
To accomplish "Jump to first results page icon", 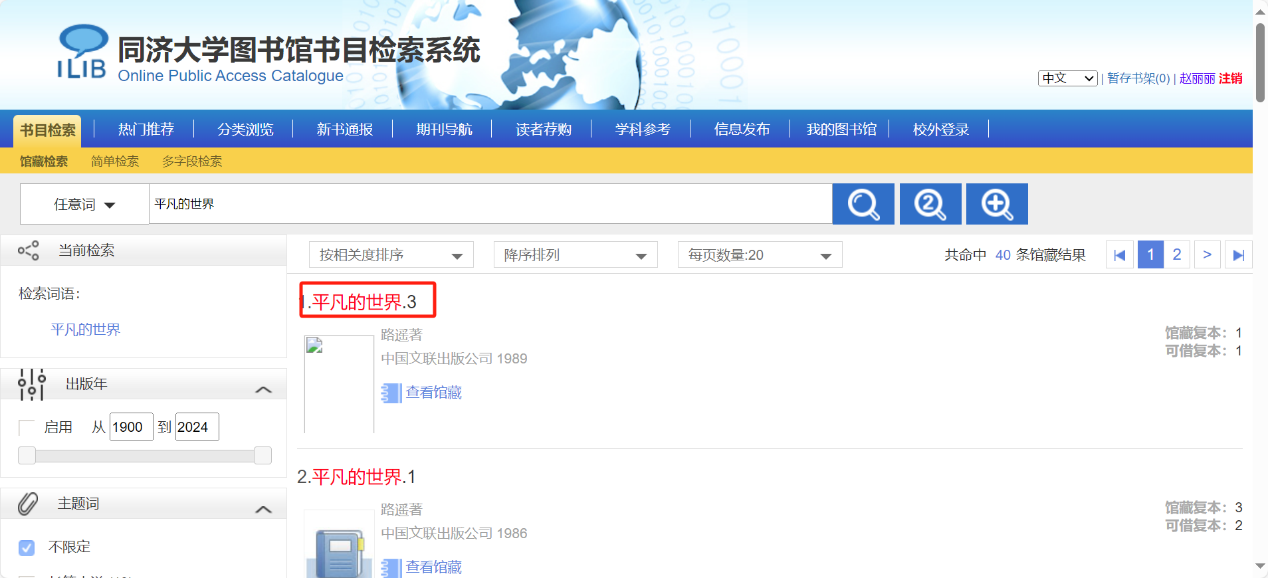I will tap(1120, 255).
